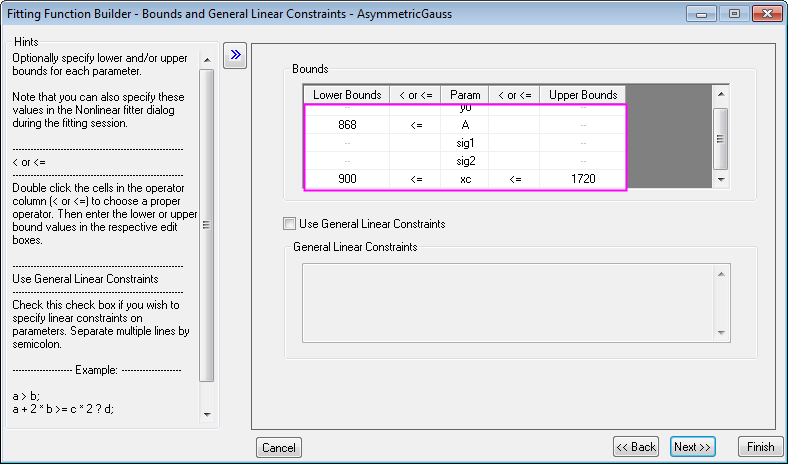This screenshot has width=788, height=464.
Task: Select lower bound cell with value 900
Action: 347,177
